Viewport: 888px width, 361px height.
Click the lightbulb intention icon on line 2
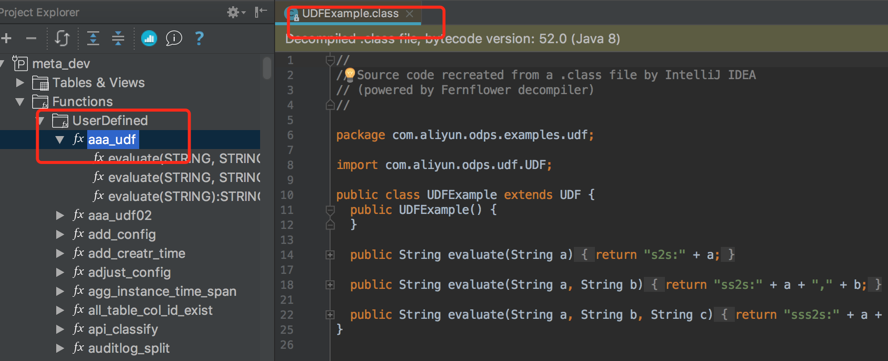click(x=349, y=75)
